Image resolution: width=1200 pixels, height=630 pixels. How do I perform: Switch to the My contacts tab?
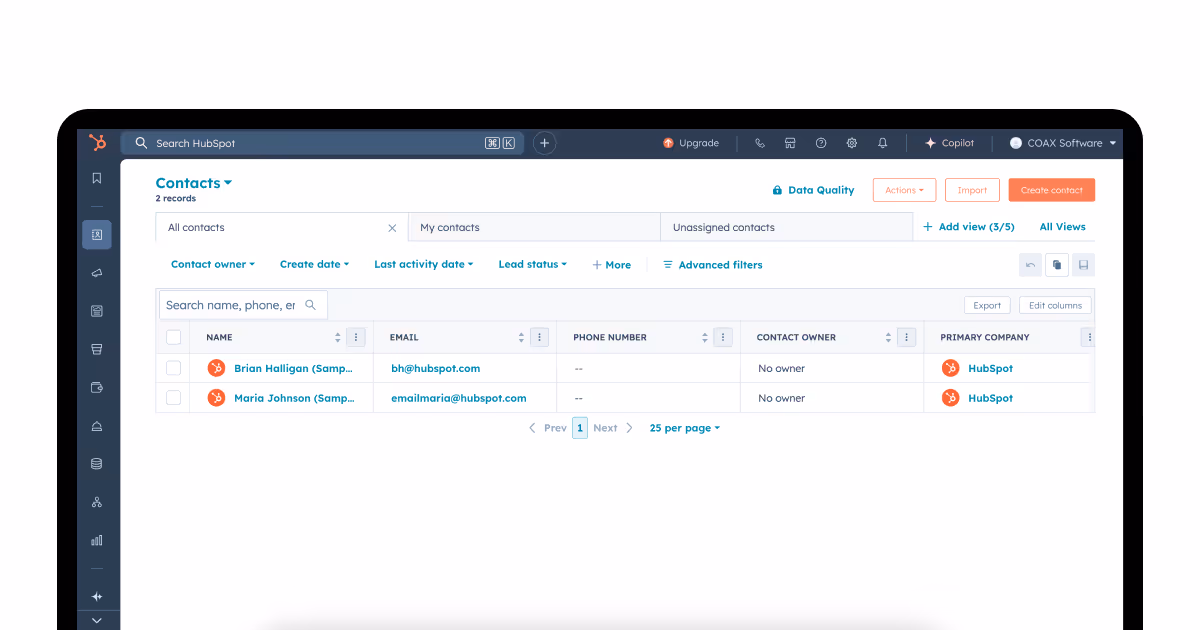(534, 228)
